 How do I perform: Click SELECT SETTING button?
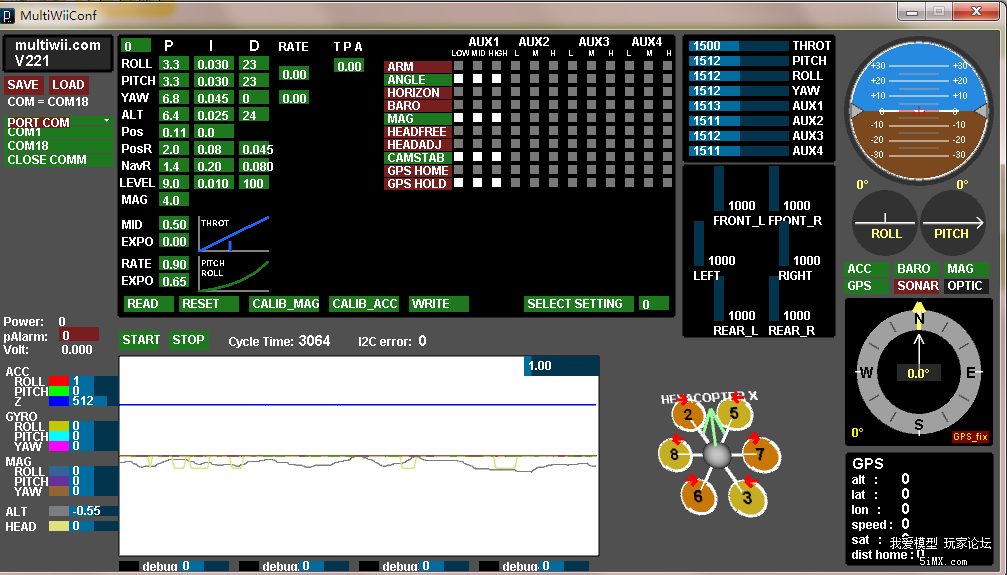tap(579, 304)
